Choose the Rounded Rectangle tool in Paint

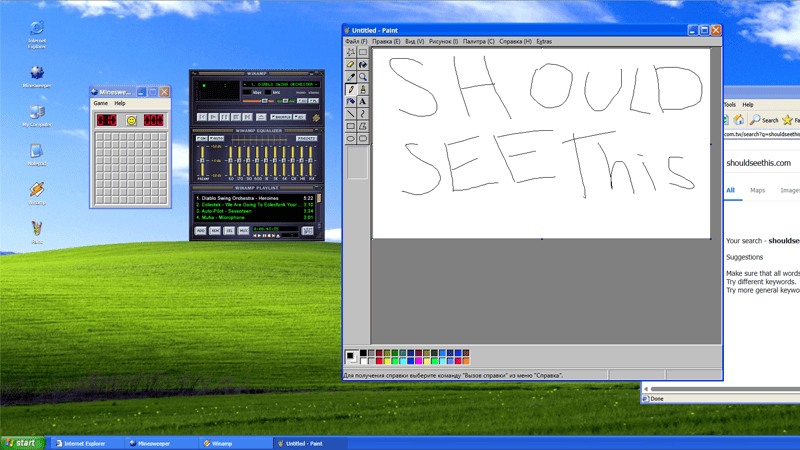(x=363, y=138)
